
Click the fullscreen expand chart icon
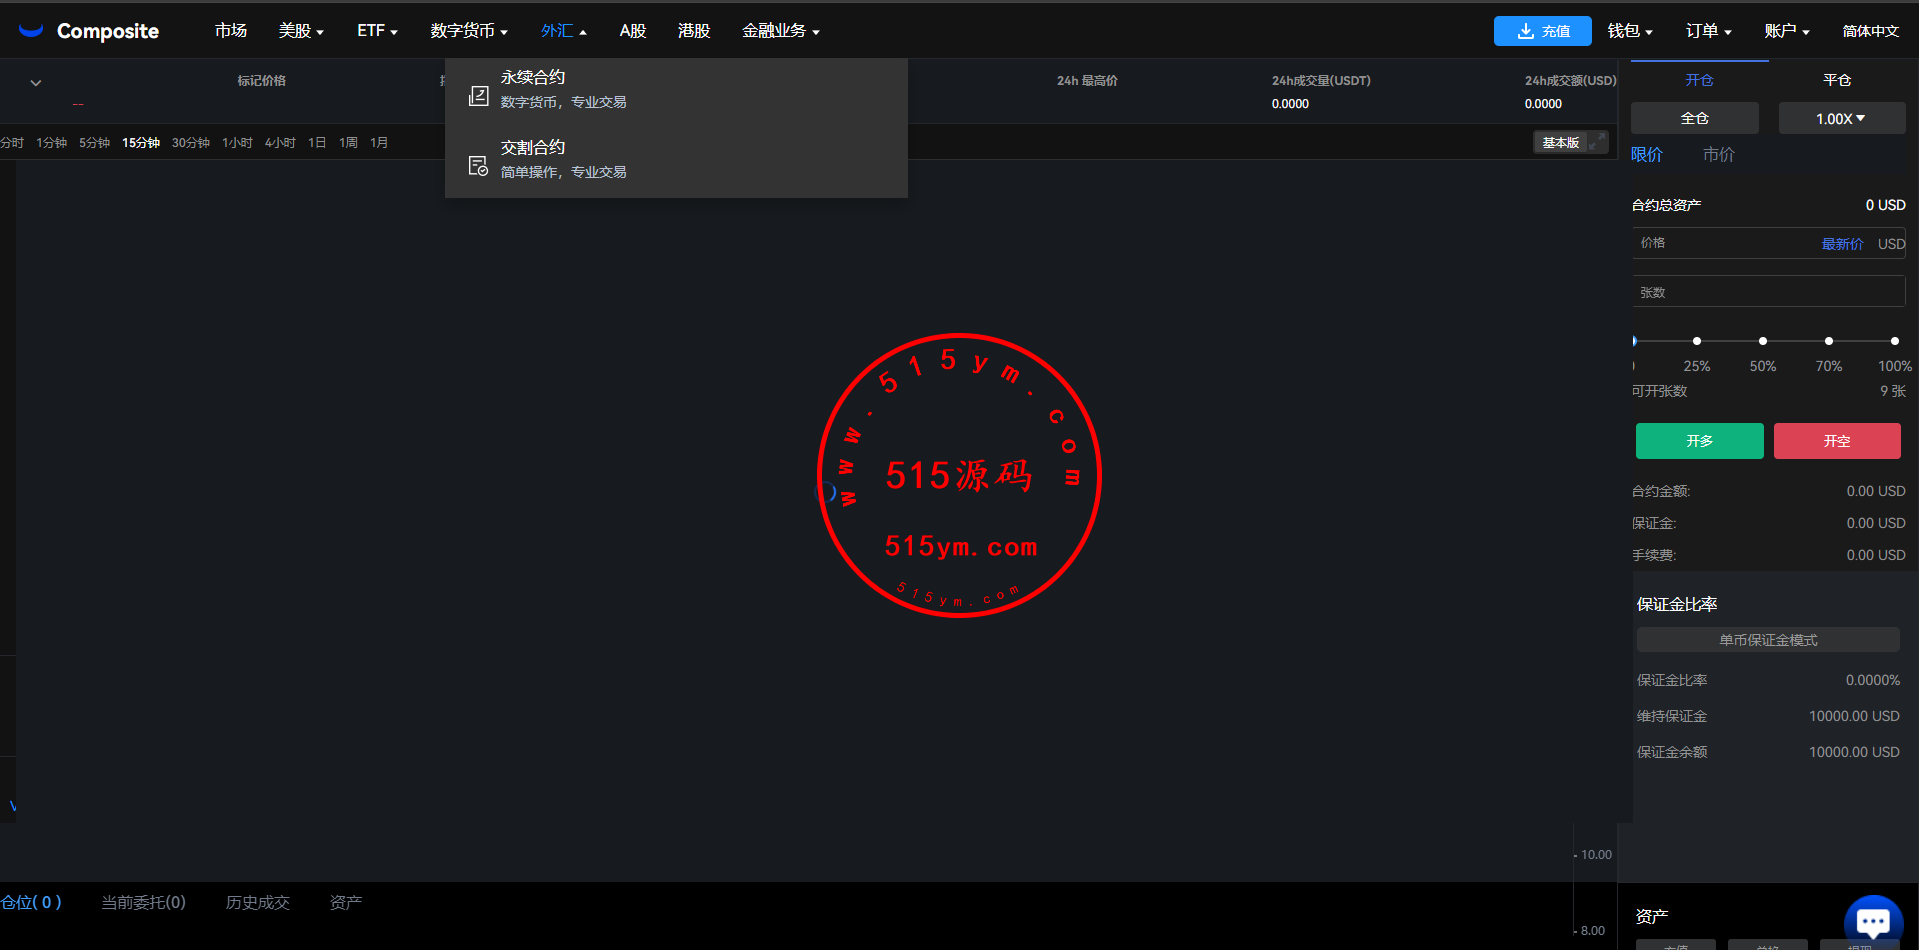(x=1598, y=142)
